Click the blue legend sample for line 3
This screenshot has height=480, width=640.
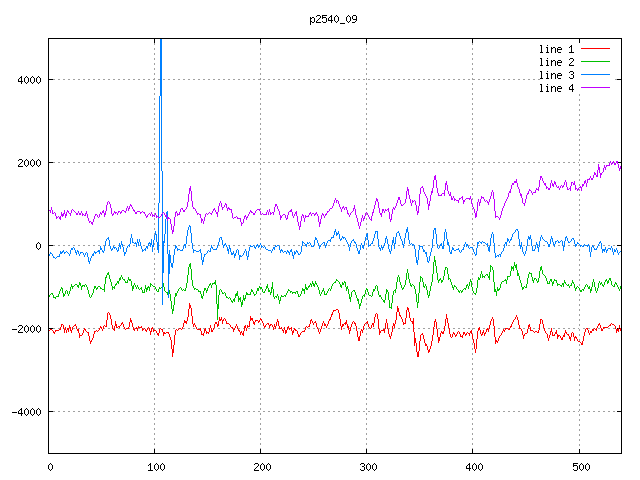[595, 75]
